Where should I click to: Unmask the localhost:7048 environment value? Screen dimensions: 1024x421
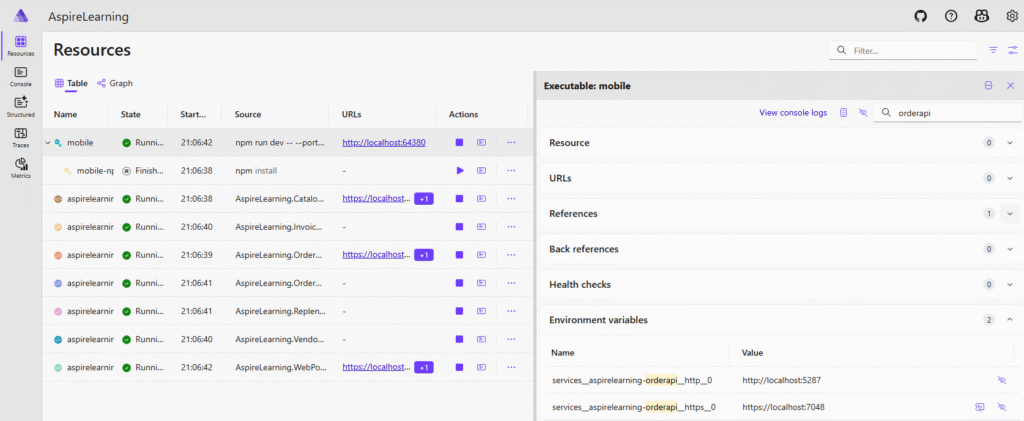point(1002,407)
